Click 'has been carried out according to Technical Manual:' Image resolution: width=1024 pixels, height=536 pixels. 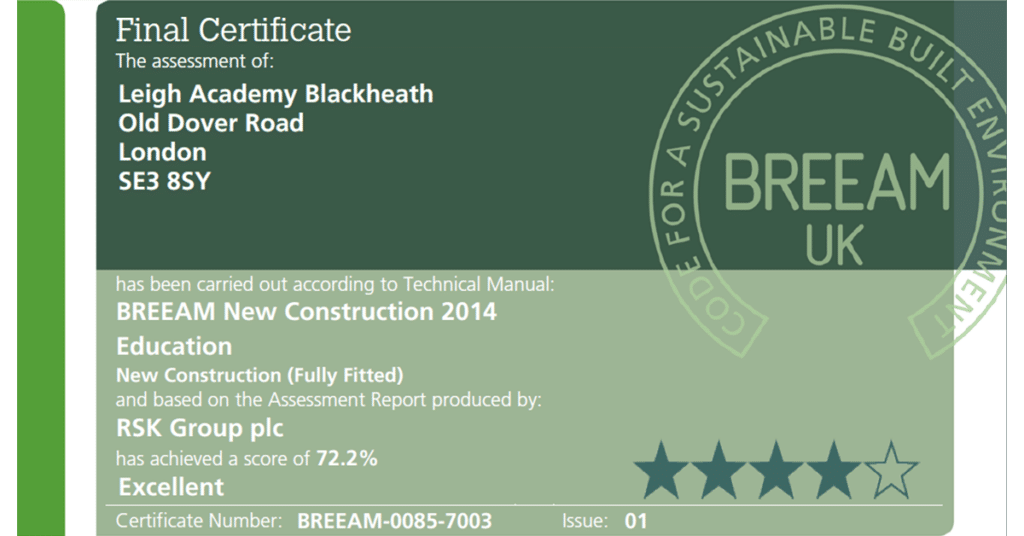[x=335, y=285]
